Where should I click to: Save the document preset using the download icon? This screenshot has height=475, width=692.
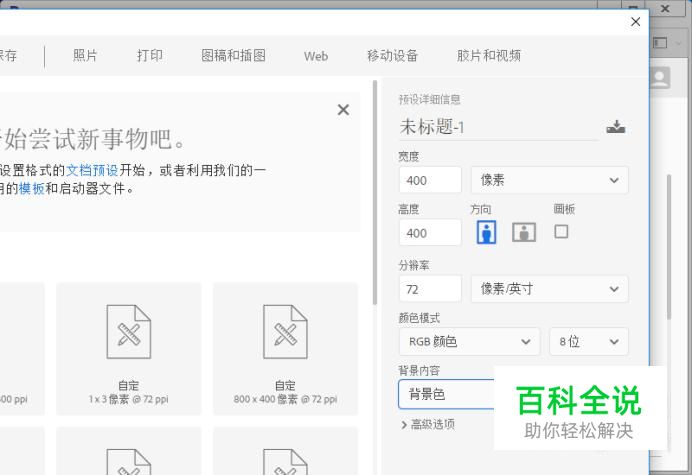616,127
